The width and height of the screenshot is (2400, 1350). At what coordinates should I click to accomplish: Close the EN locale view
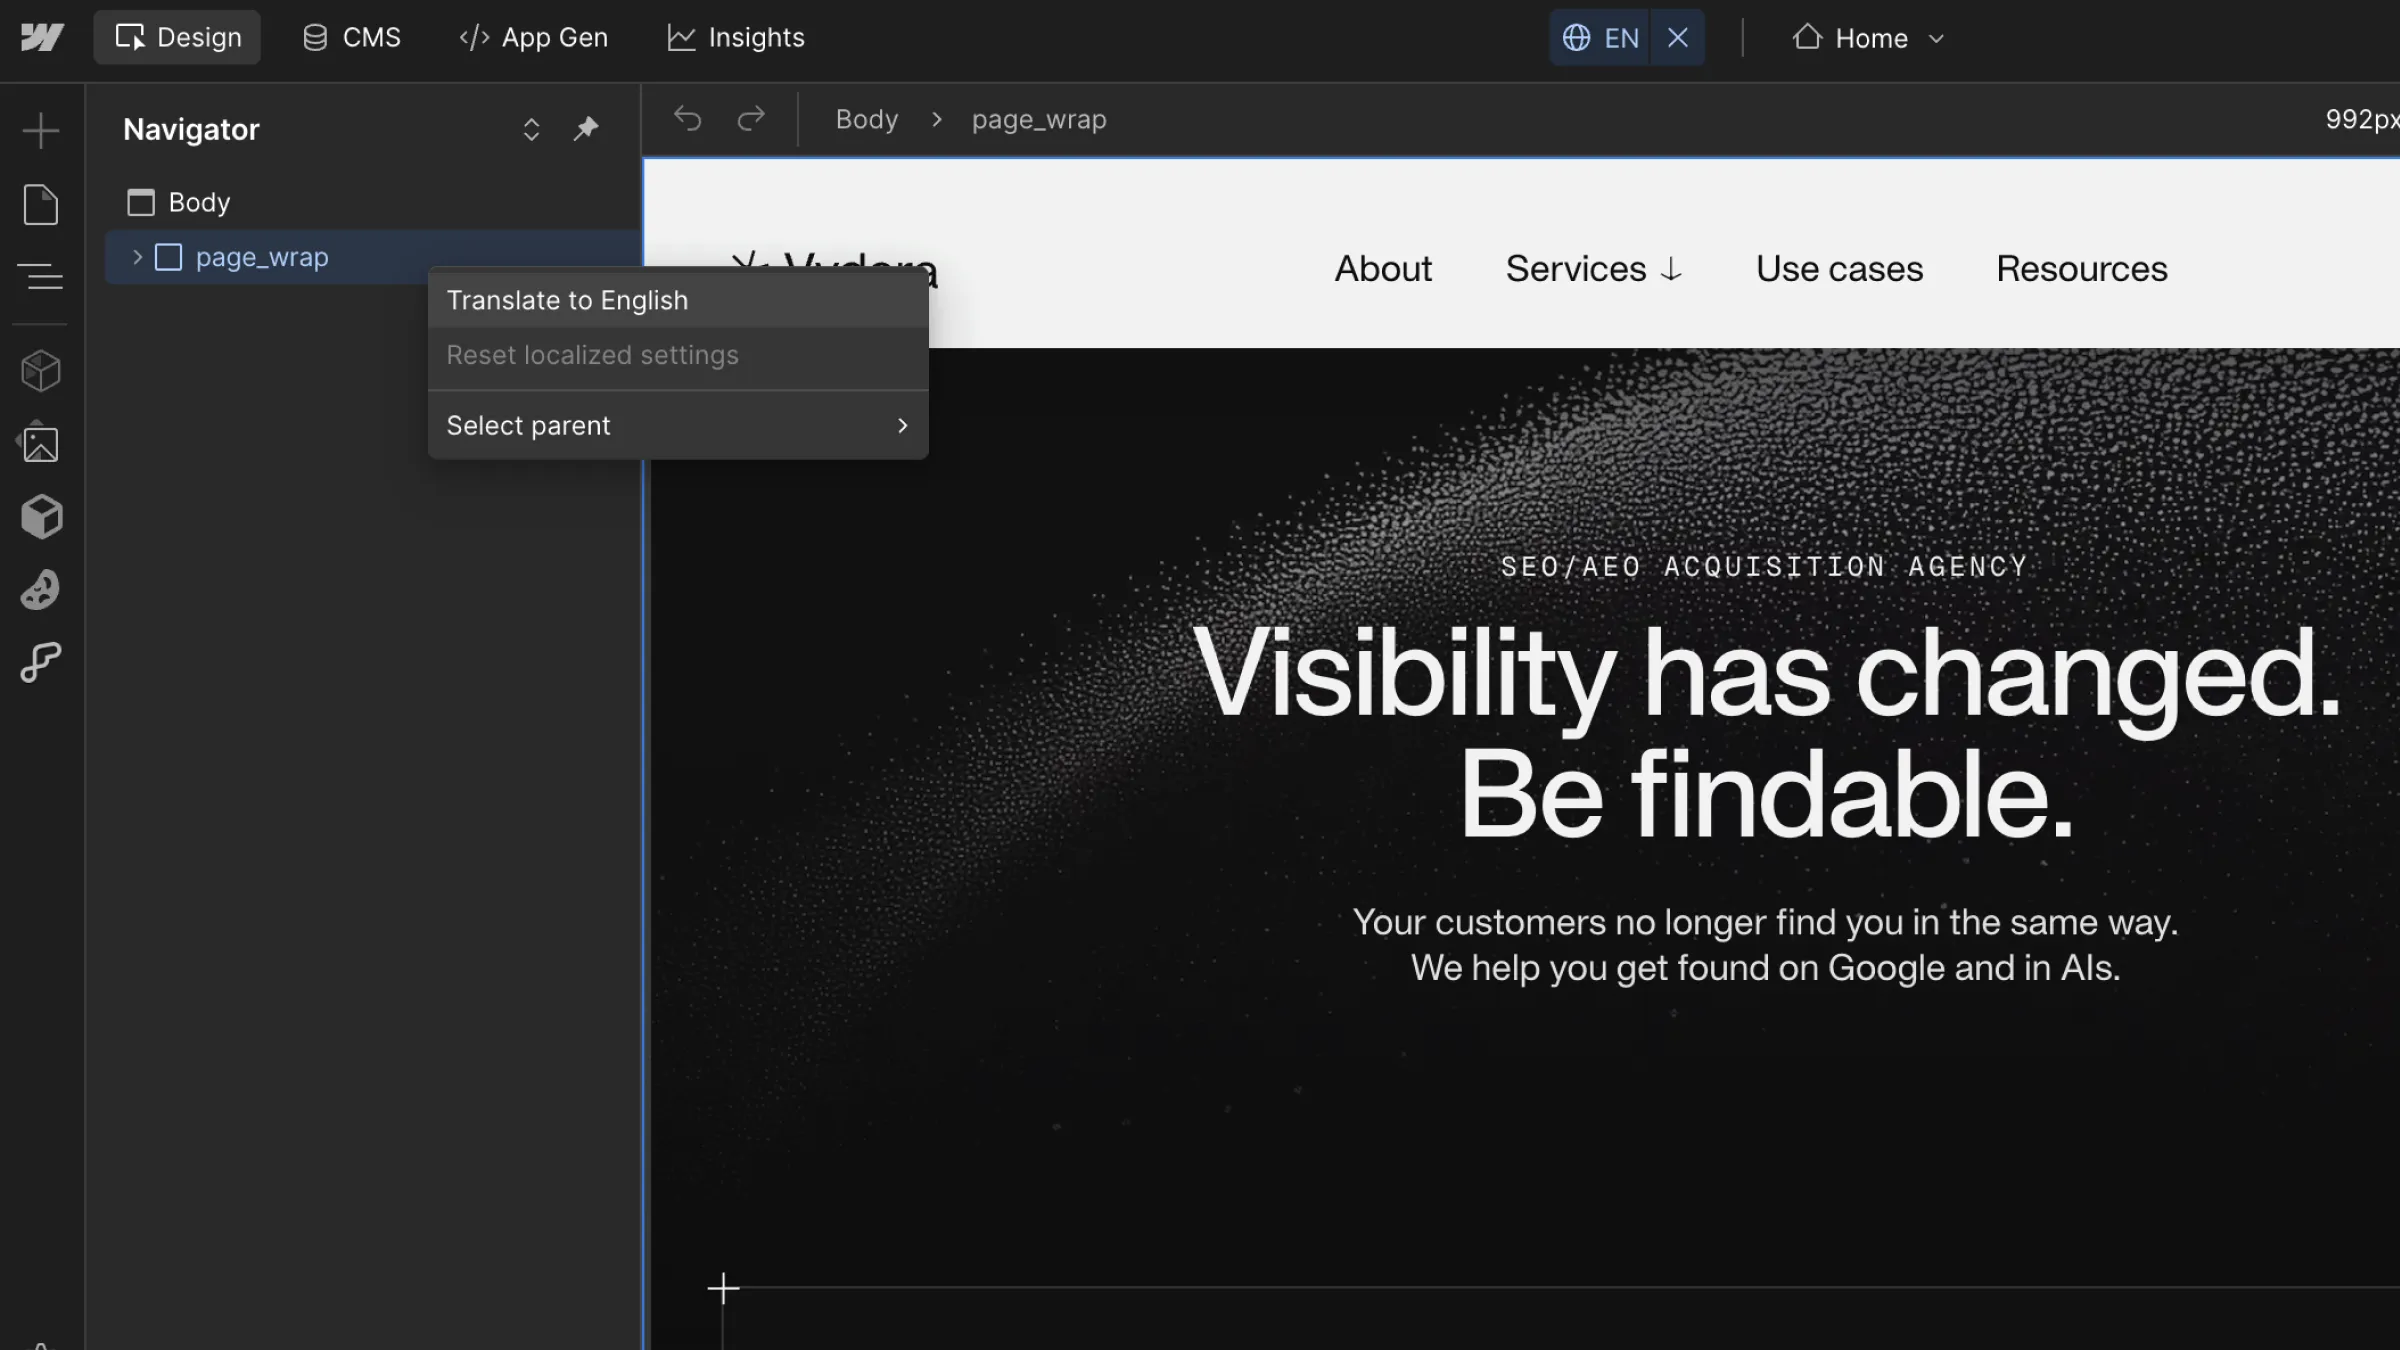(1677, 38)
